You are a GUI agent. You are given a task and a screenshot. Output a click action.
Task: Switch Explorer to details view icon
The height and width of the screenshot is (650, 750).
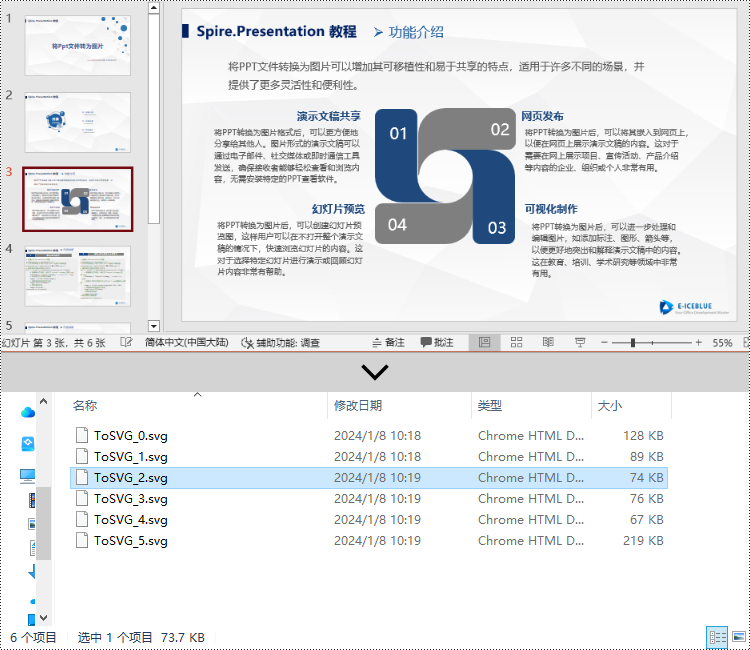[x=717, y=637]
